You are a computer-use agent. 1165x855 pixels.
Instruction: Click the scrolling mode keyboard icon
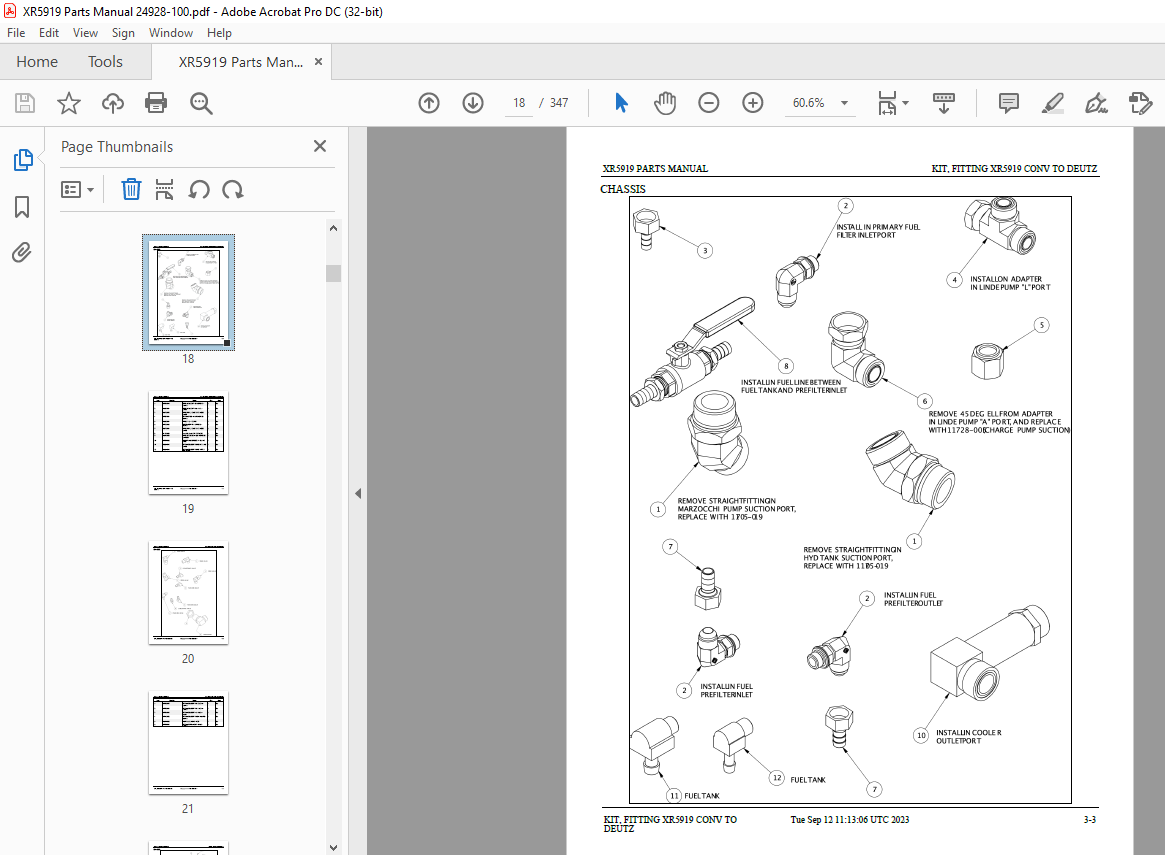click(x=944, y=103)
